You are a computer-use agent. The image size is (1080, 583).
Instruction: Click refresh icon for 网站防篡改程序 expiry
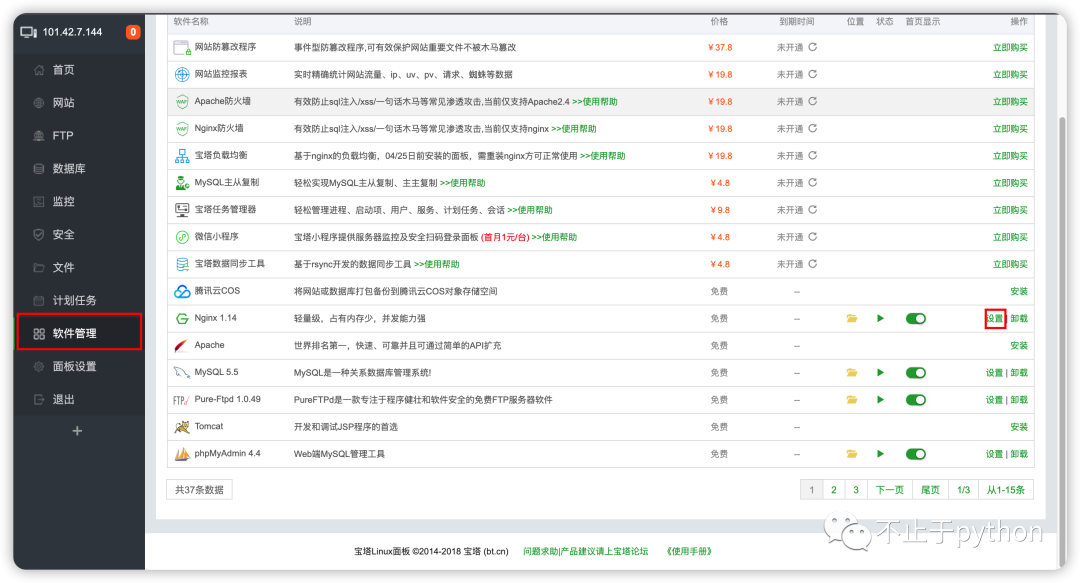pyautogui.click(x=813, y=47)
